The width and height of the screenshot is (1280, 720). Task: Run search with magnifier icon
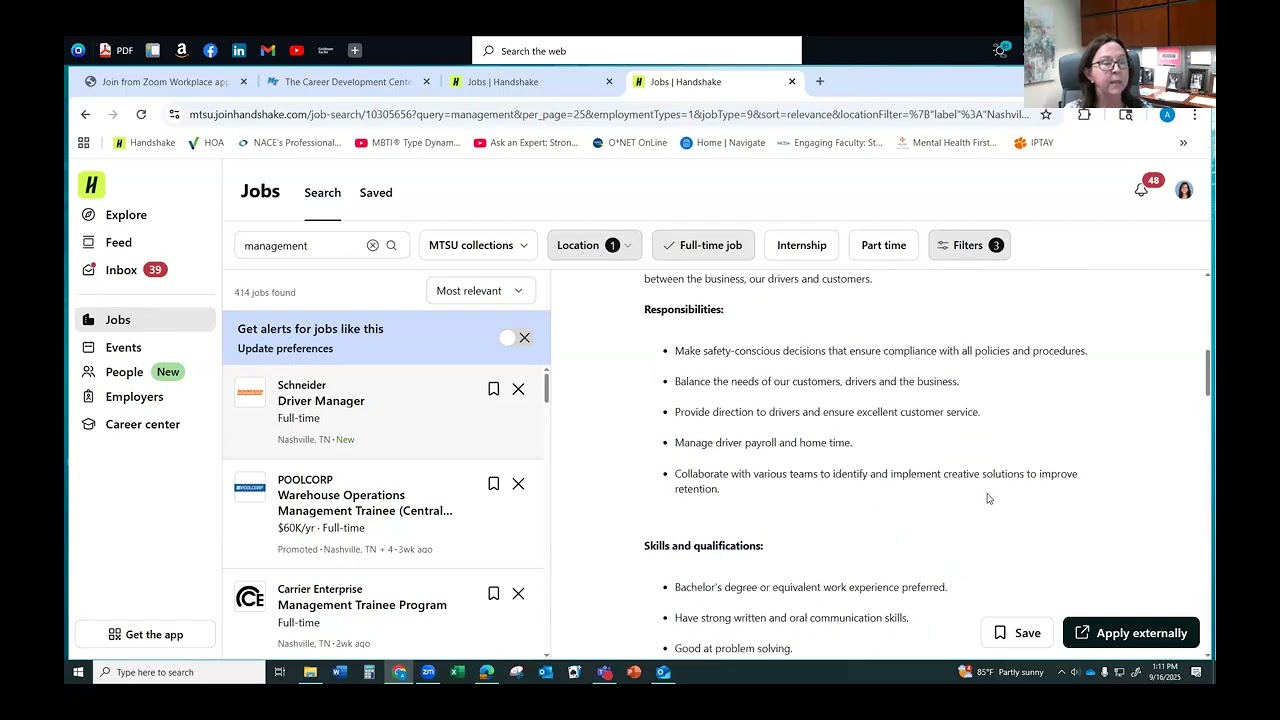tap(391, 245)
